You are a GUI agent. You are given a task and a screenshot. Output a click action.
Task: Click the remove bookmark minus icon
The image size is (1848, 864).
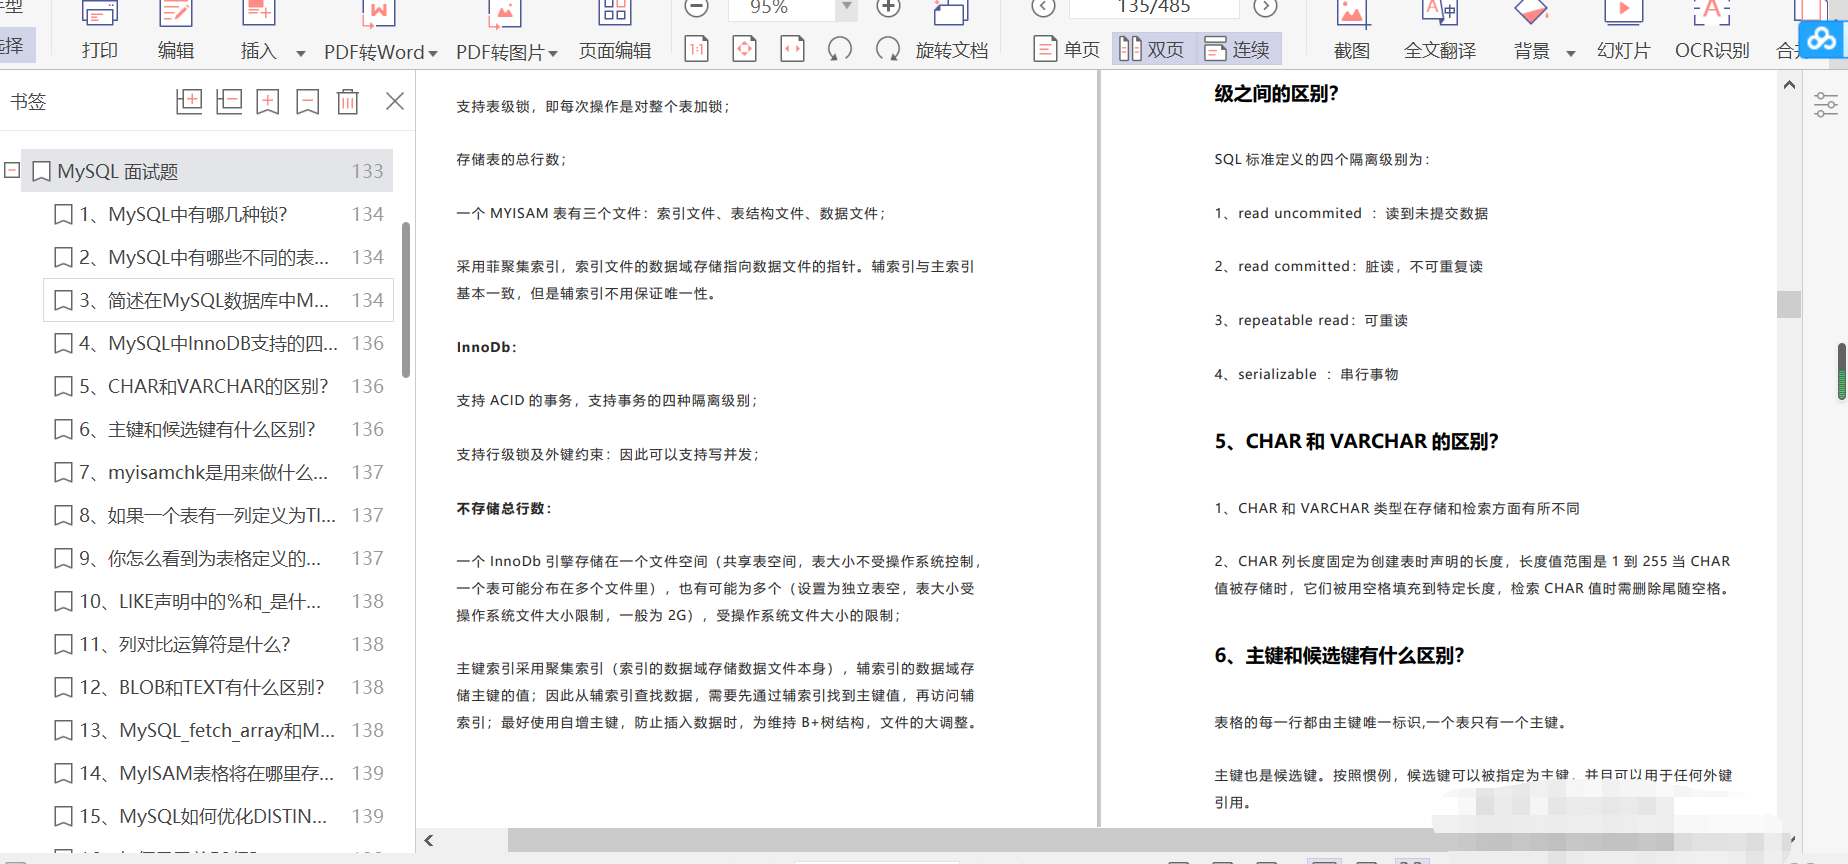308,101
